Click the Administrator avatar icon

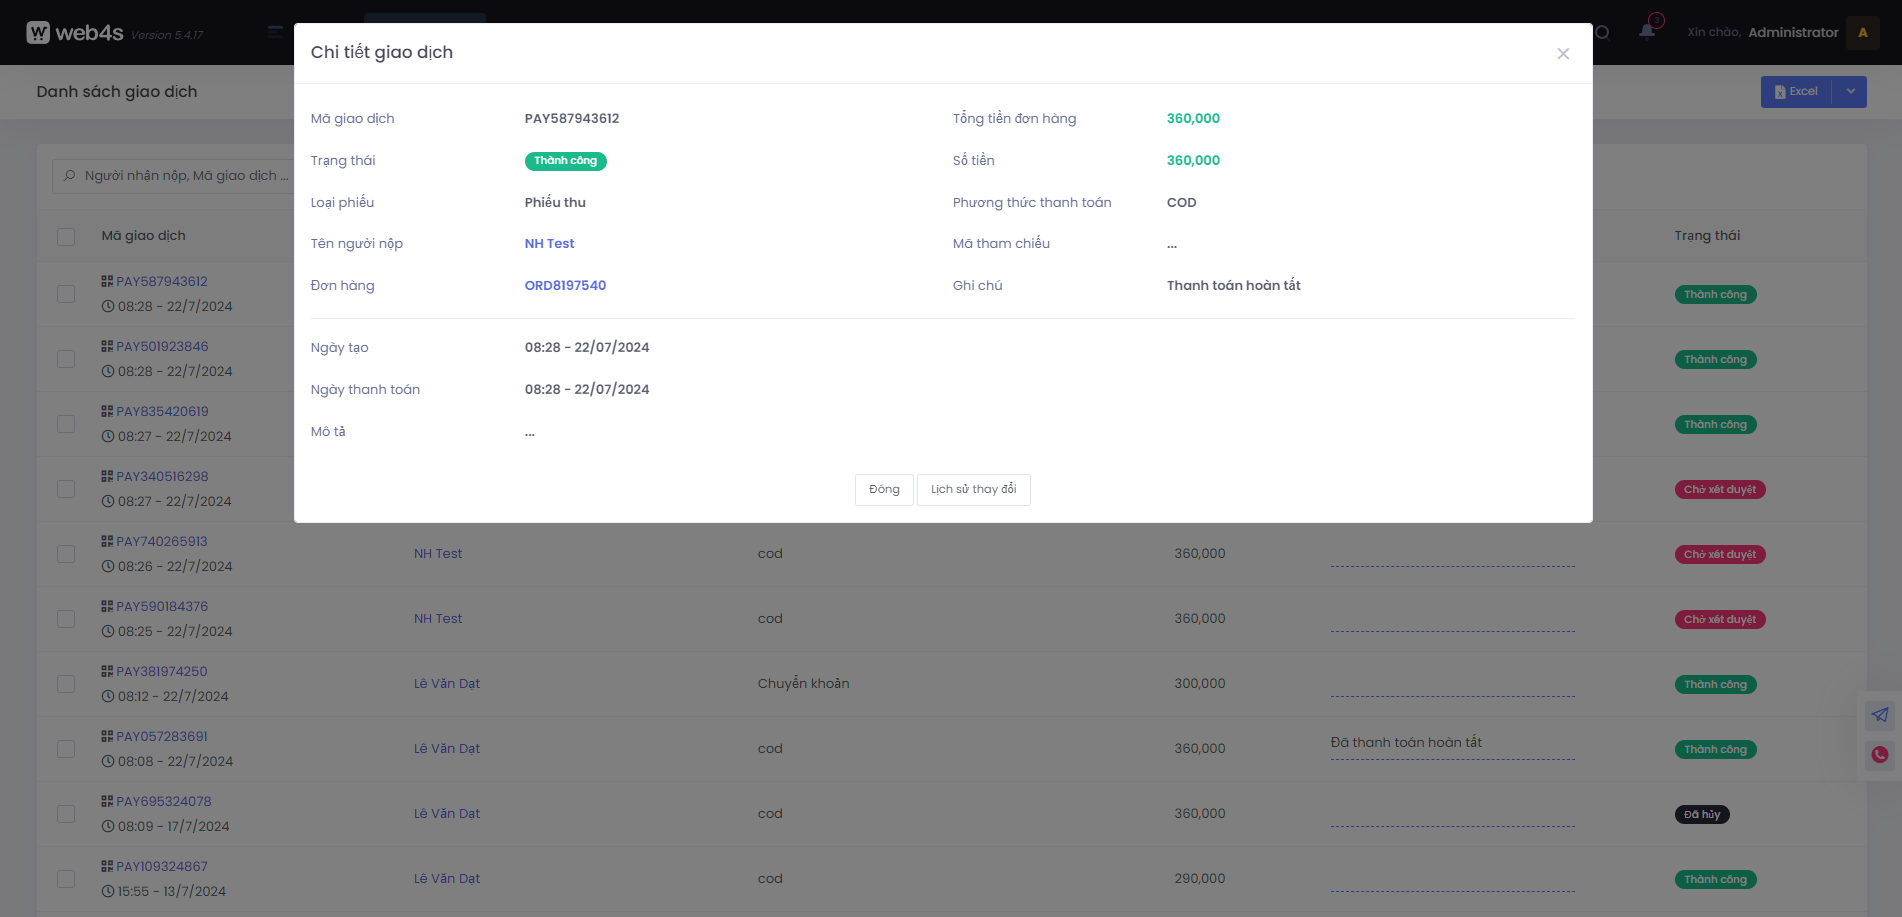[x=1862, y=32]
